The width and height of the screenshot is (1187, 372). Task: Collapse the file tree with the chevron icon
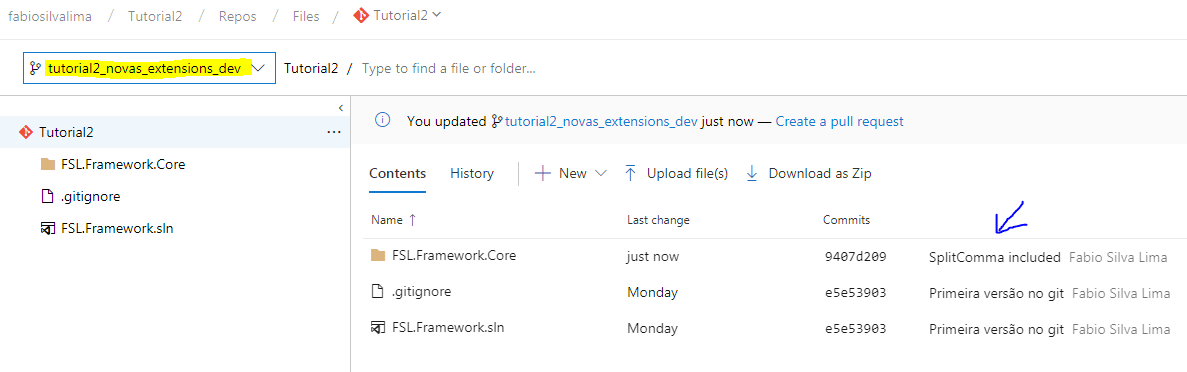coord(341,108)
